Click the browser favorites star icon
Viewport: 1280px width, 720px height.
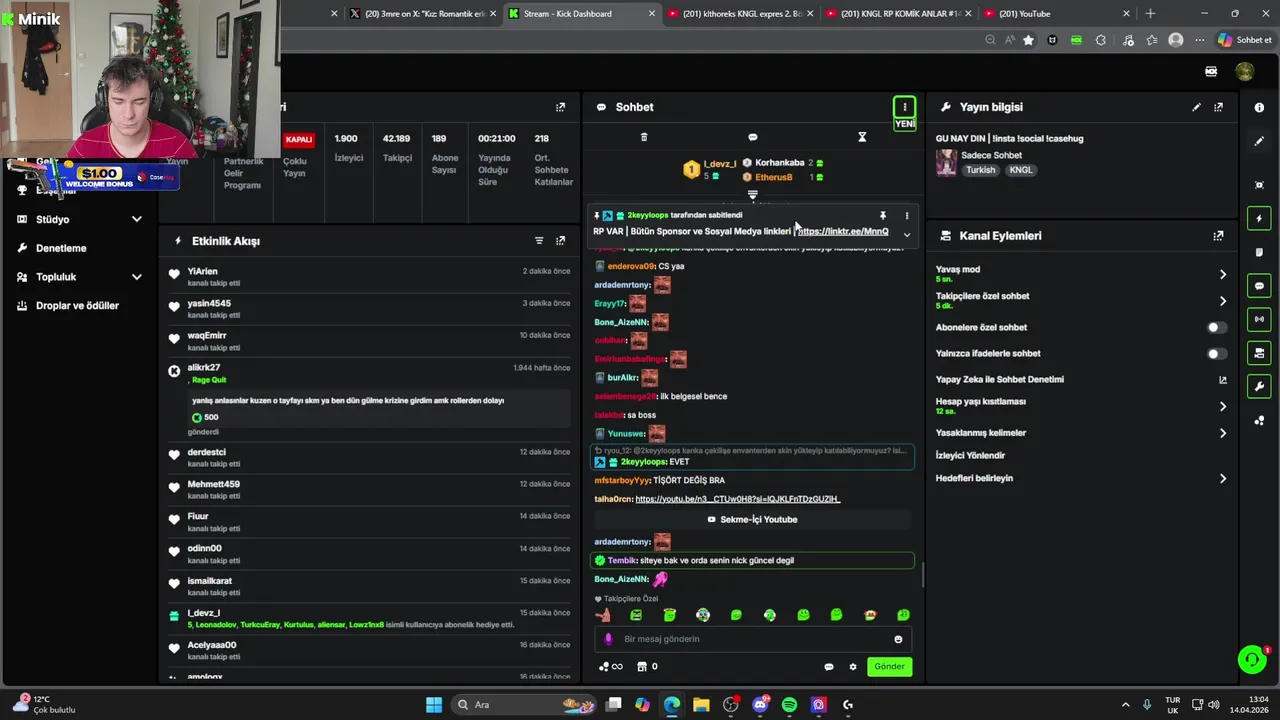(x=1028, y=40)
